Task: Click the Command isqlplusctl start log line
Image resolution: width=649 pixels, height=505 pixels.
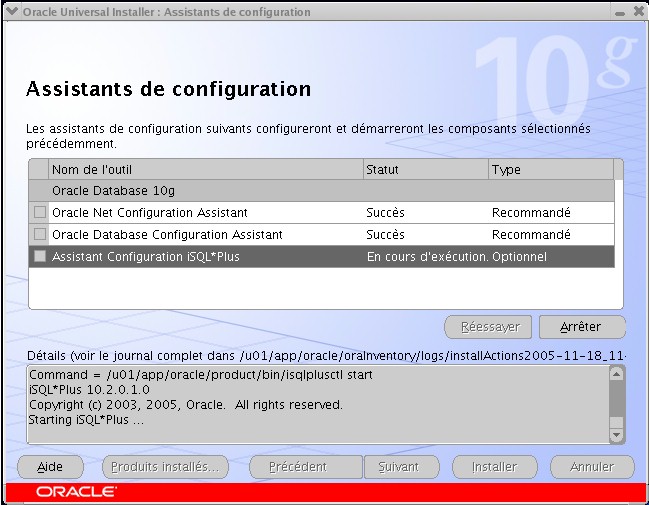Action: coord(201,375)
